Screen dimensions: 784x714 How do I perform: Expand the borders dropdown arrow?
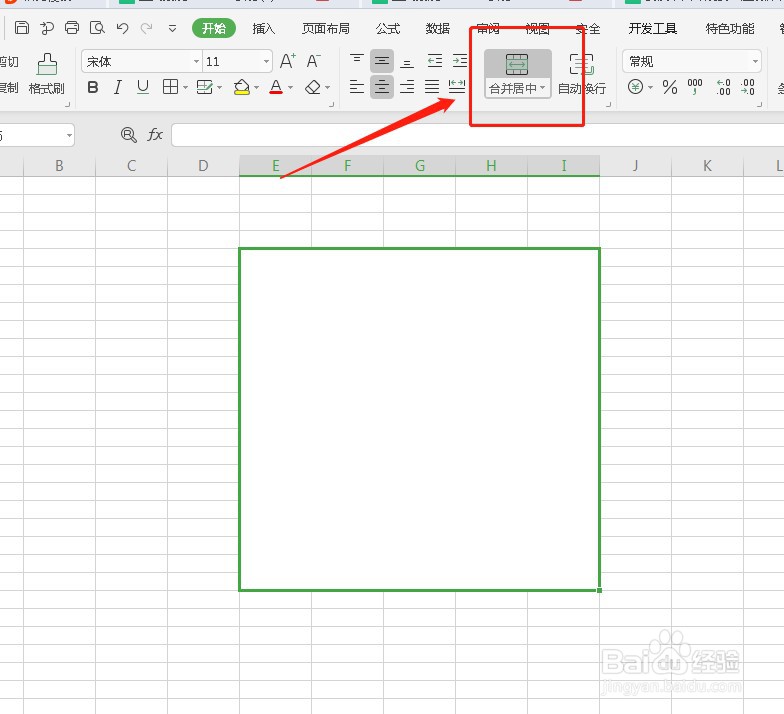pos(185,88)
